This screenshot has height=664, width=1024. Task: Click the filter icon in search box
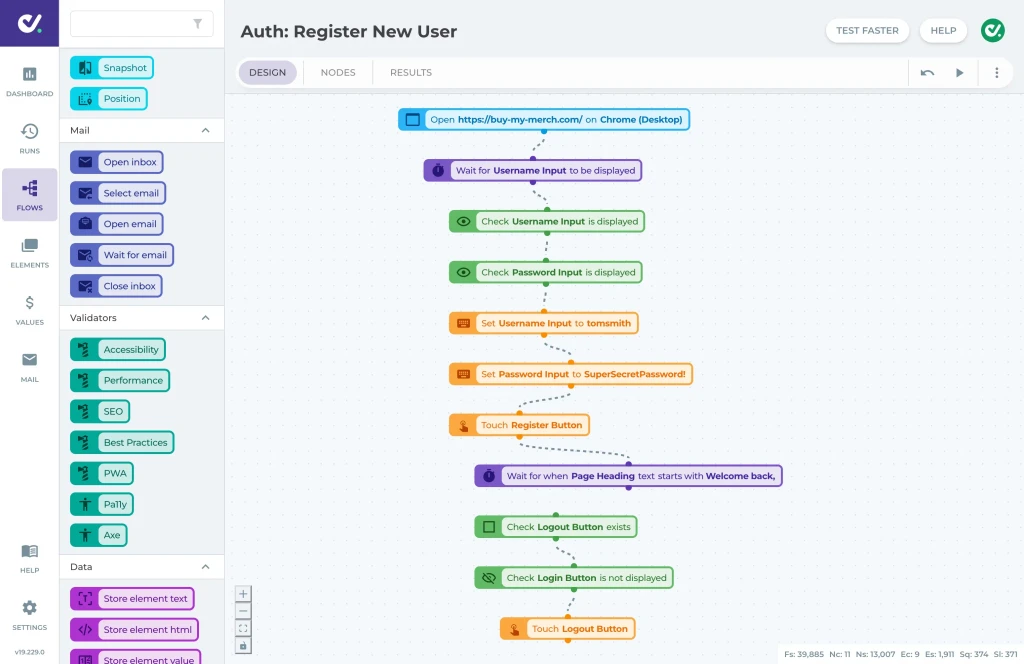197,24
